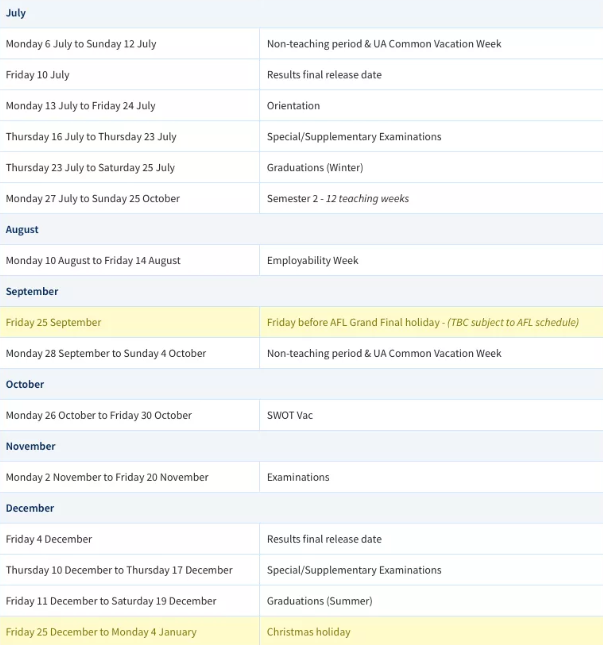The height and width of the screenshot is (645, 603).
Task: Click 'Thursday 23 July to Saturday 25 July'
Action: click(90, 167)
